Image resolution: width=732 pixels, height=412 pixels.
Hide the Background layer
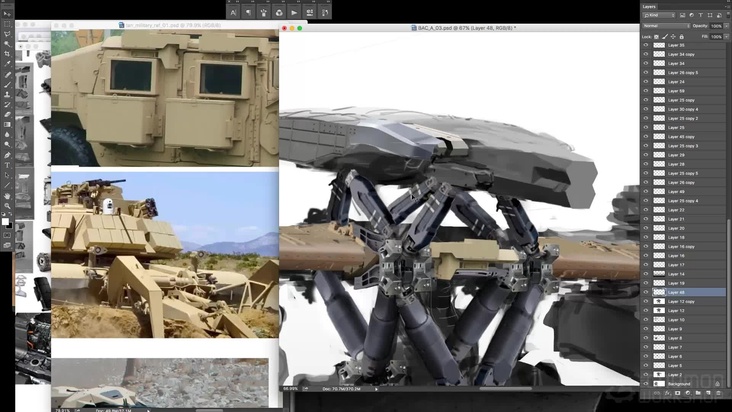point(646,384)
